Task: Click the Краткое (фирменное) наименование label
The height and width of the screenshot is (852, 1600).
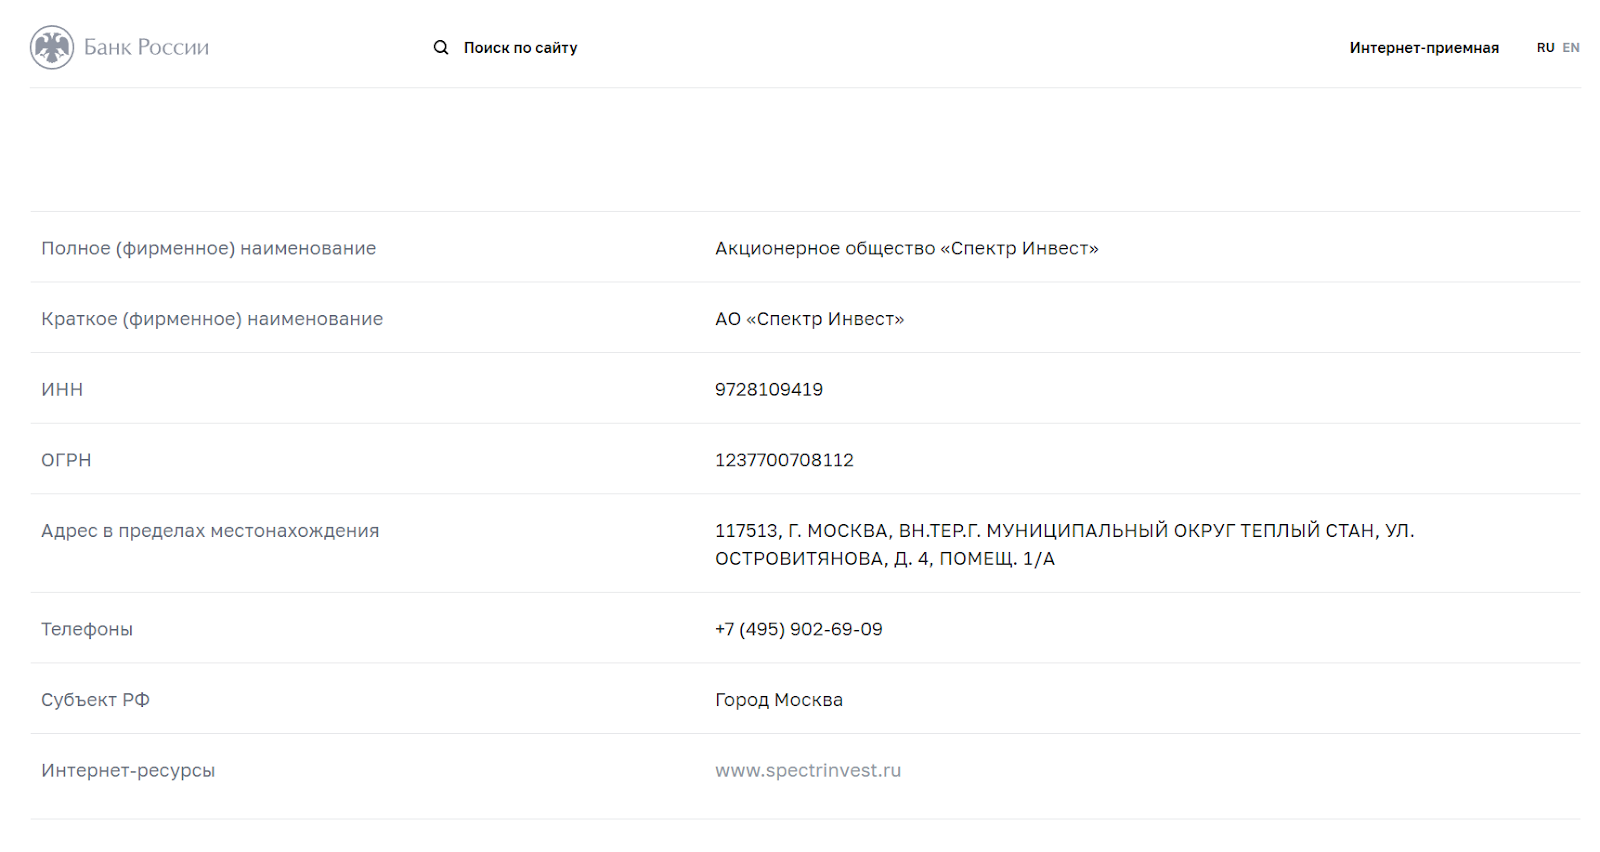Action: 212,319
